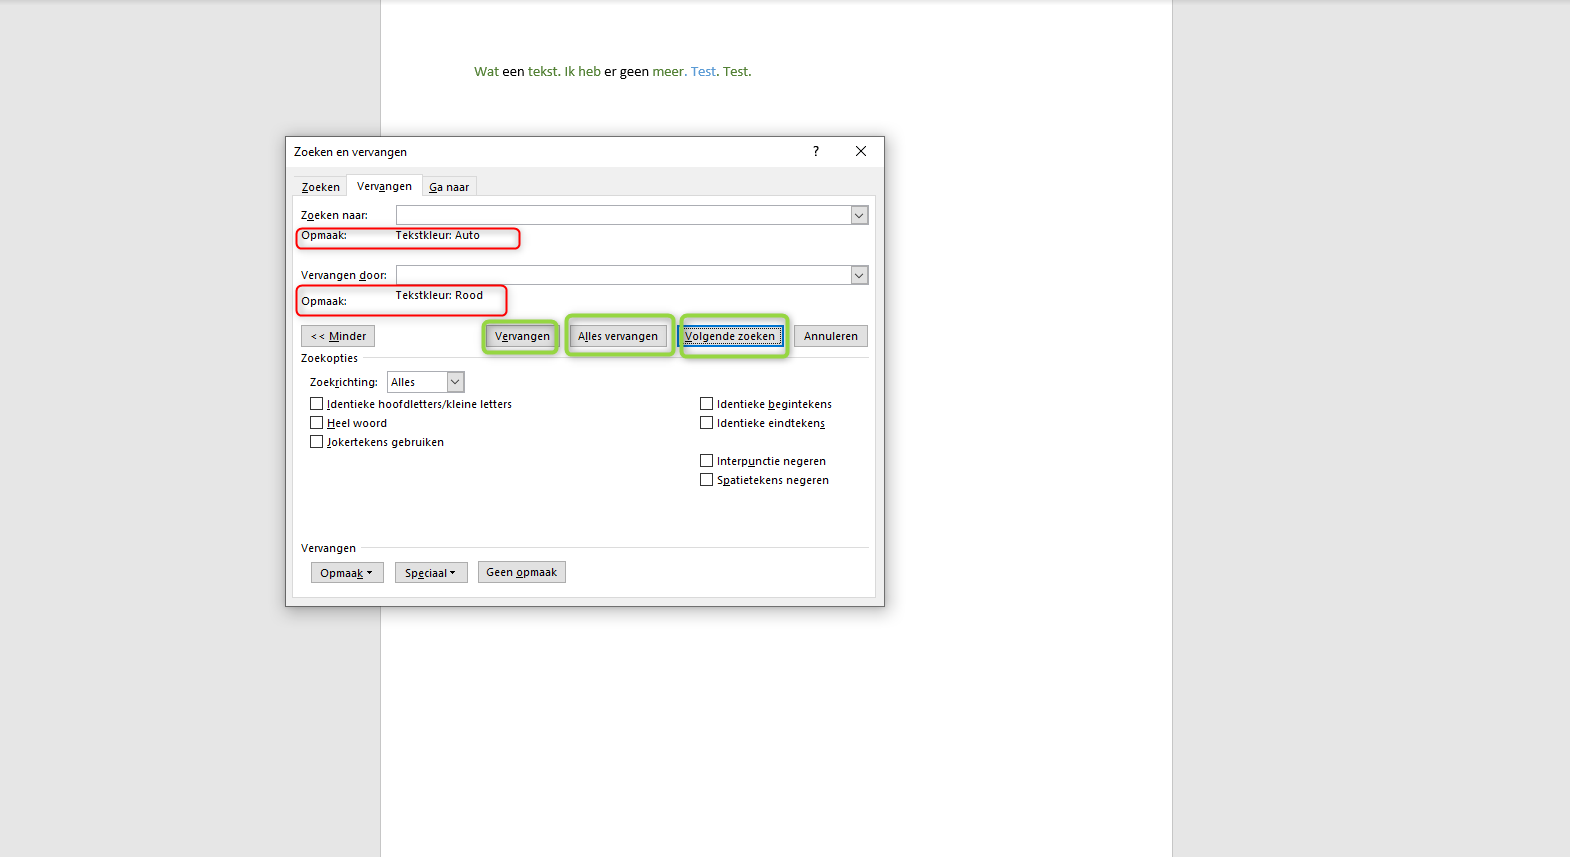Toggle Spatietekens negeren checkbox
1570x857 pixels.
[707, 480]
